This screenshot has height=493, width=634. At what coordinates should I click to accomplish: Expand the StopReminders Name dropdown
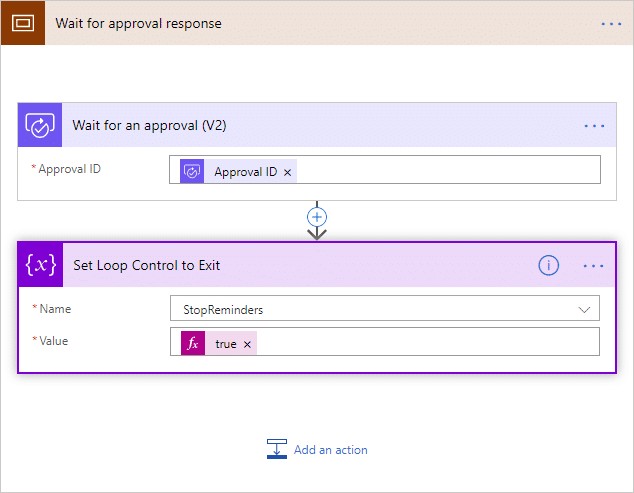(x=584, y=310)
